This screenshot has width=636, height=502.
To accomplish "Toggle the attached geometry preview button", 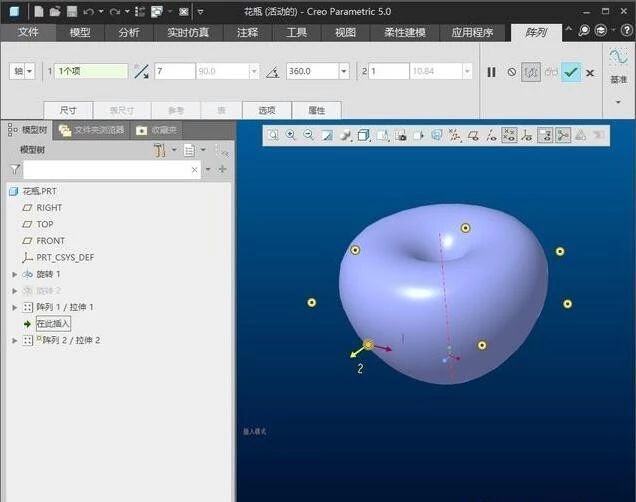I will (x=531, y=72).
